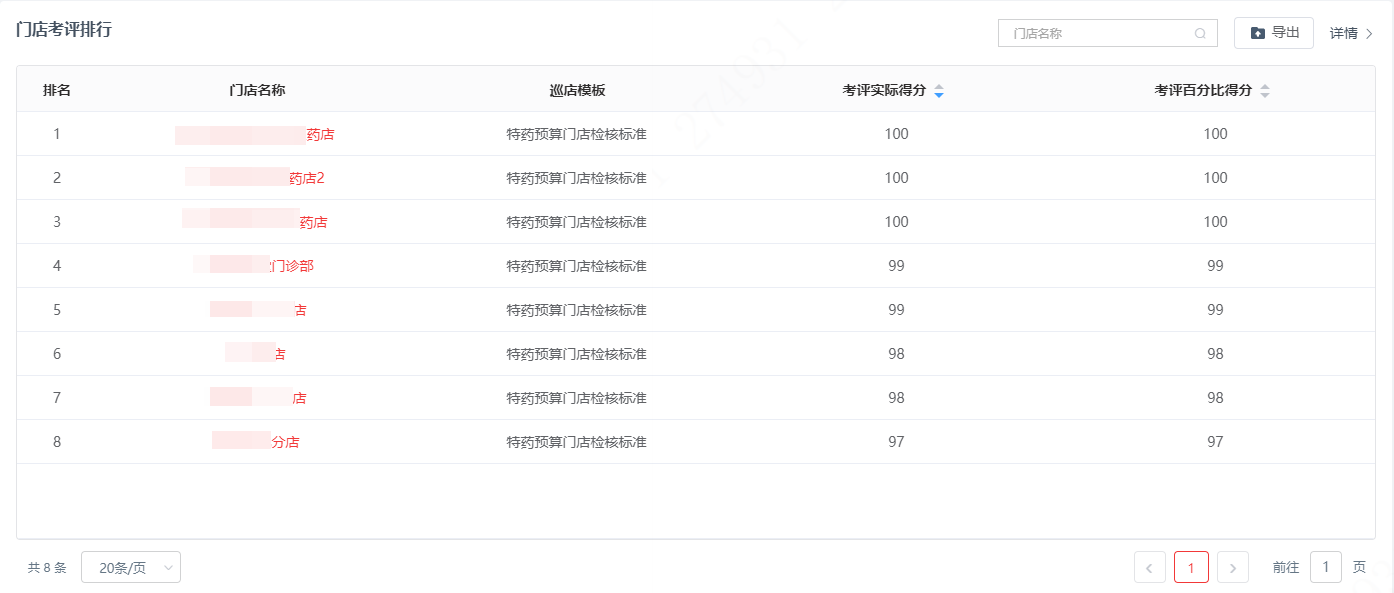The image size is (1394, 593).
Task: Open the 门诊部 store link in row 4
Action: pyautogui.click(x=256, y=266)
